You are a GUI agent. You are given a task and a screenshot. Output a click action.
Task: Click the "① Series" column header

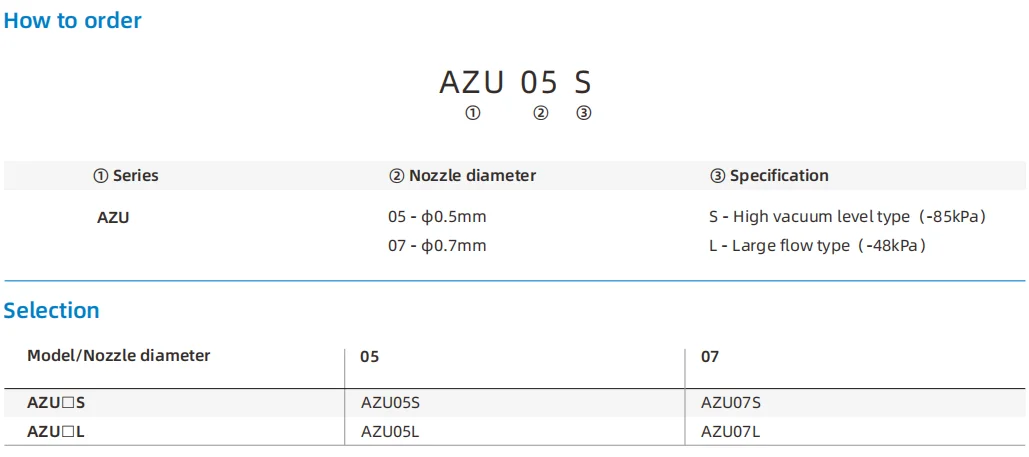click(126, 175)
